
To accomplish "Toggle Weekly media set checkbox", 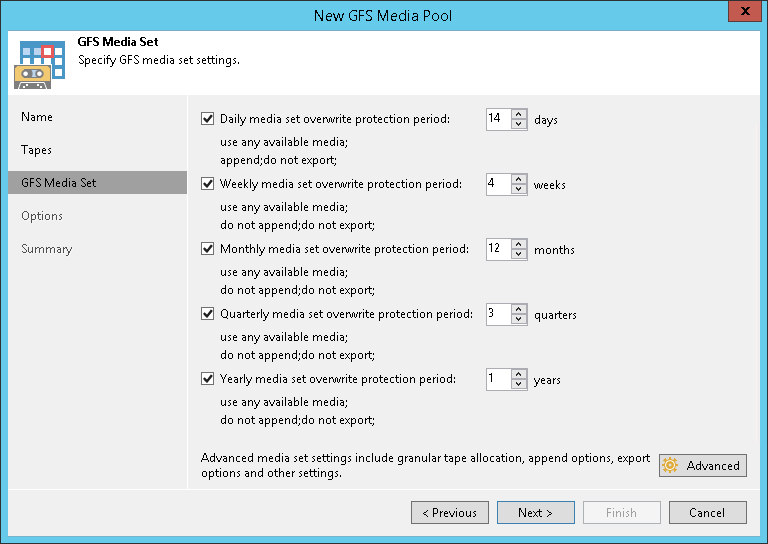I will (x=208, y=184).
